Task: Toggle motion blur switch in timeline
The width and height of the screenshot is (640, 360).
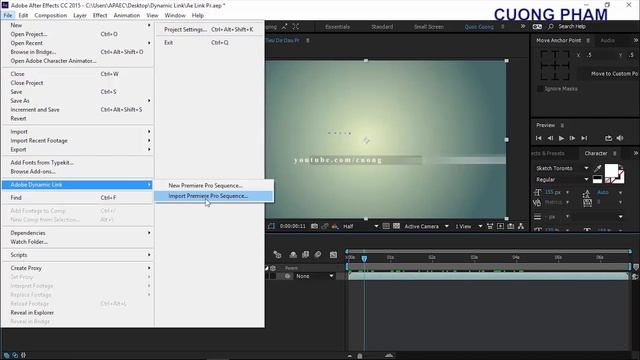Action: click(x=318, y=254)
